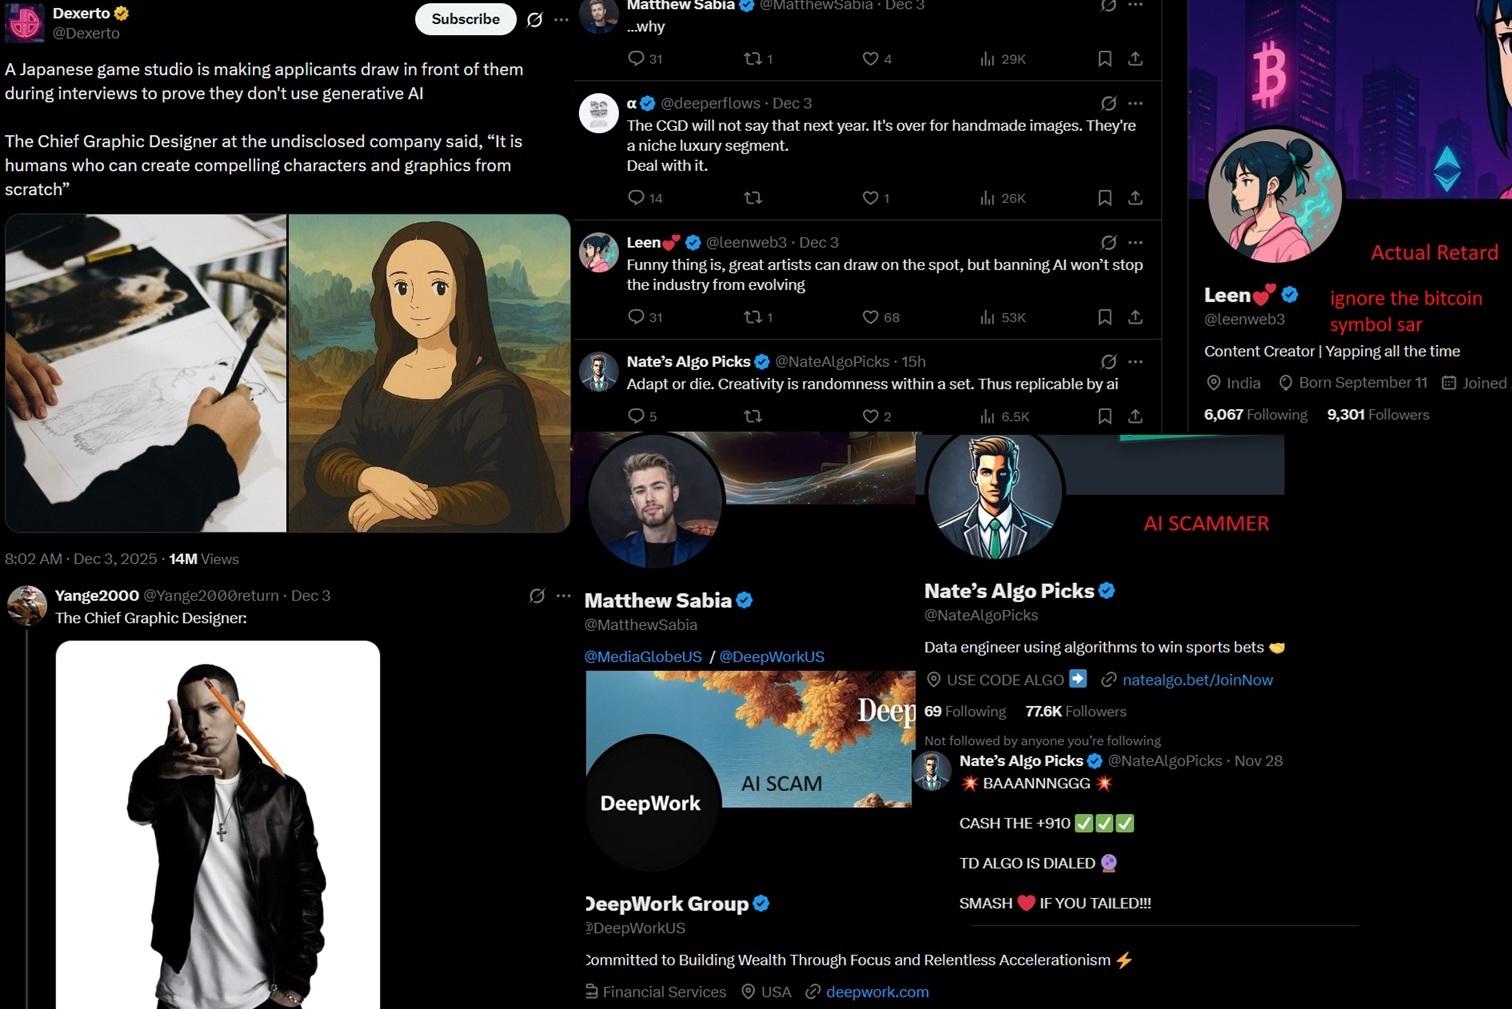This screenshot has height=1009, width=1512.
Task: Open Grok icon beside Subscribe button
Action: click(x=535, y=19)
